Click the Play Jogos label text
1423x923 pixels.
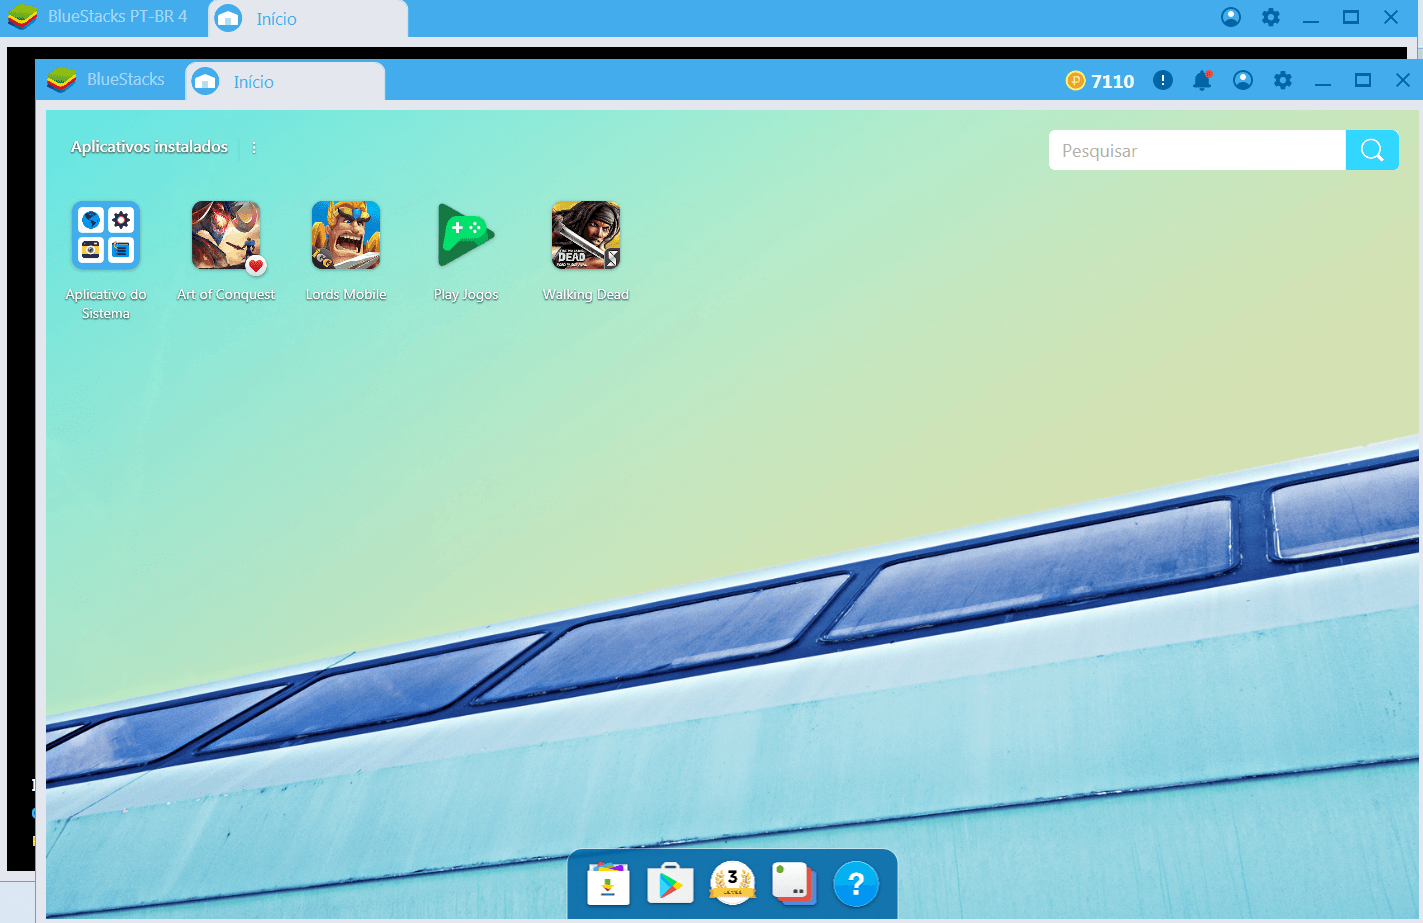466,295
